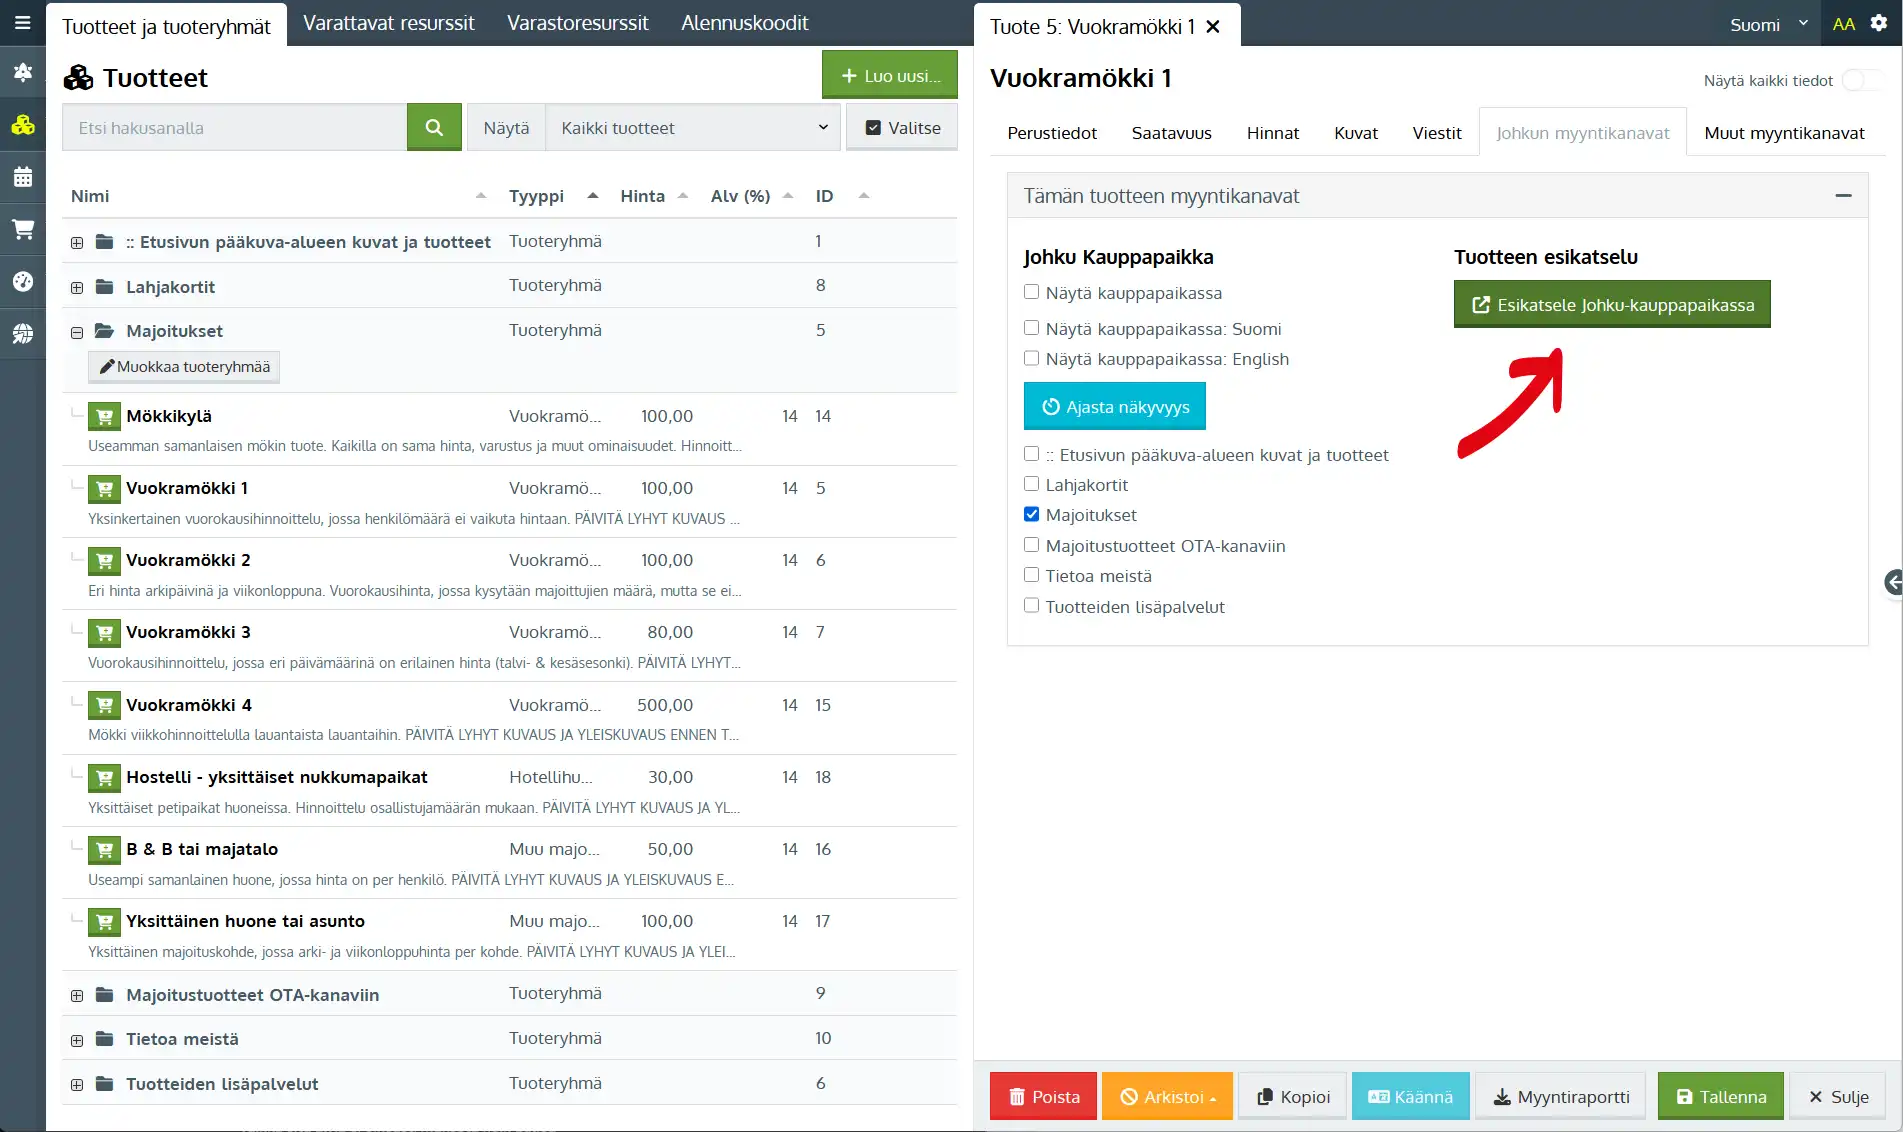Collapse the Majoitukset product group
The height and width of the screenshot is (1132, 1903).
click(77, 332)
